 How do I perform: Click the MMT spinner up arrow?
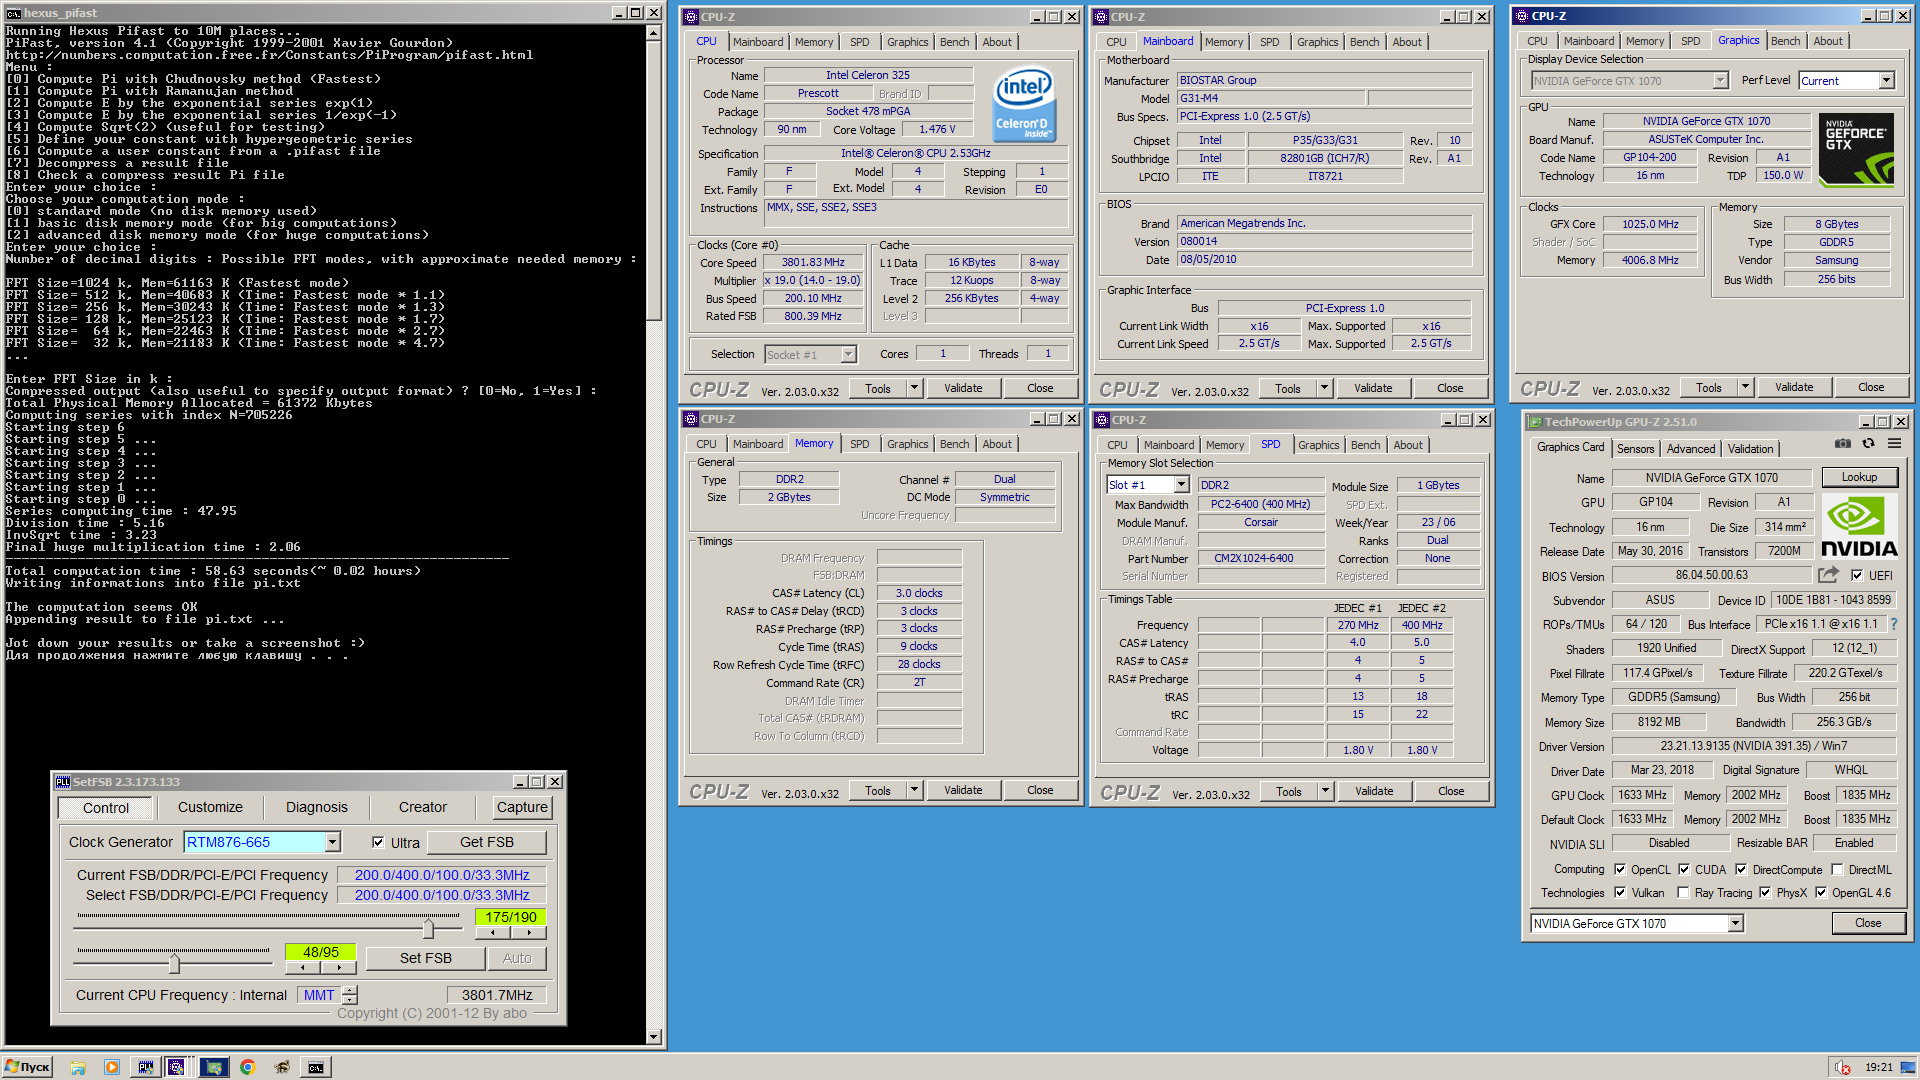click(350, 990)
